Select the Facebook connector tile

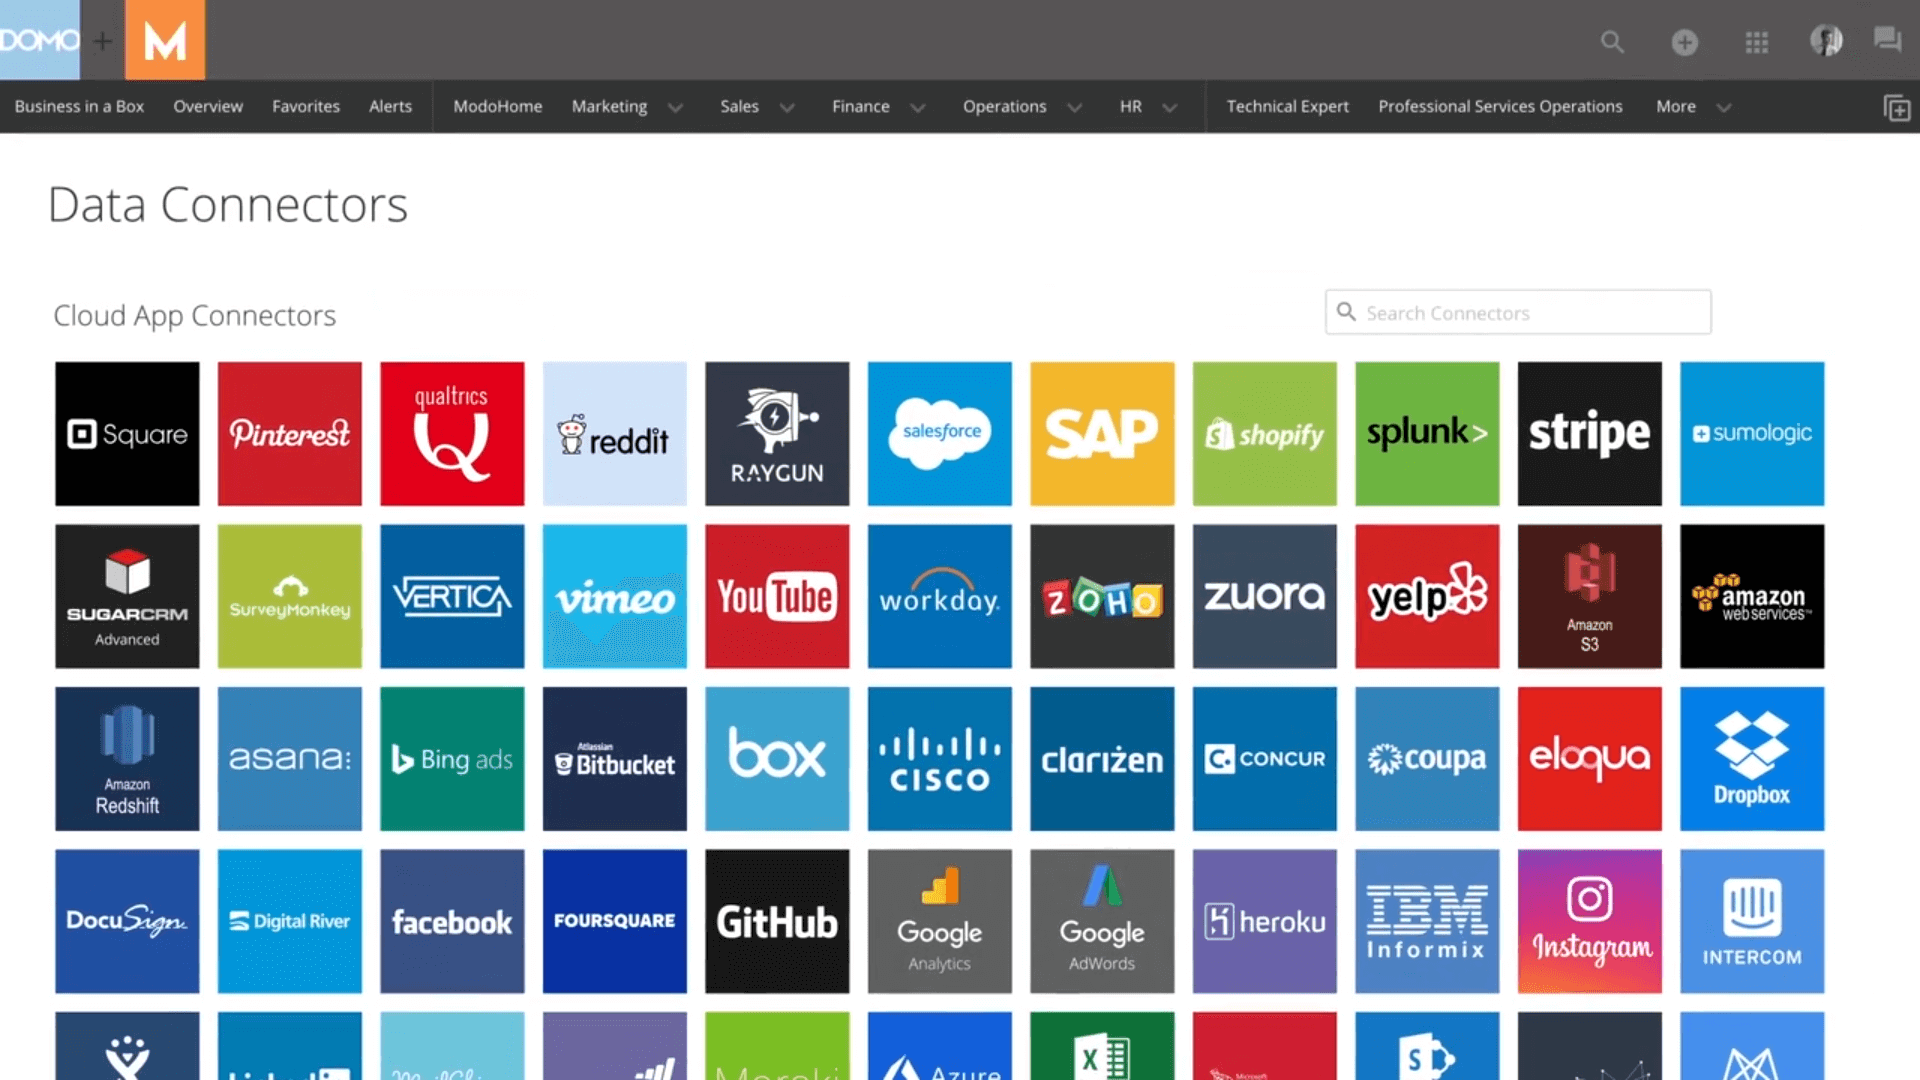click(x=452, y=921)
